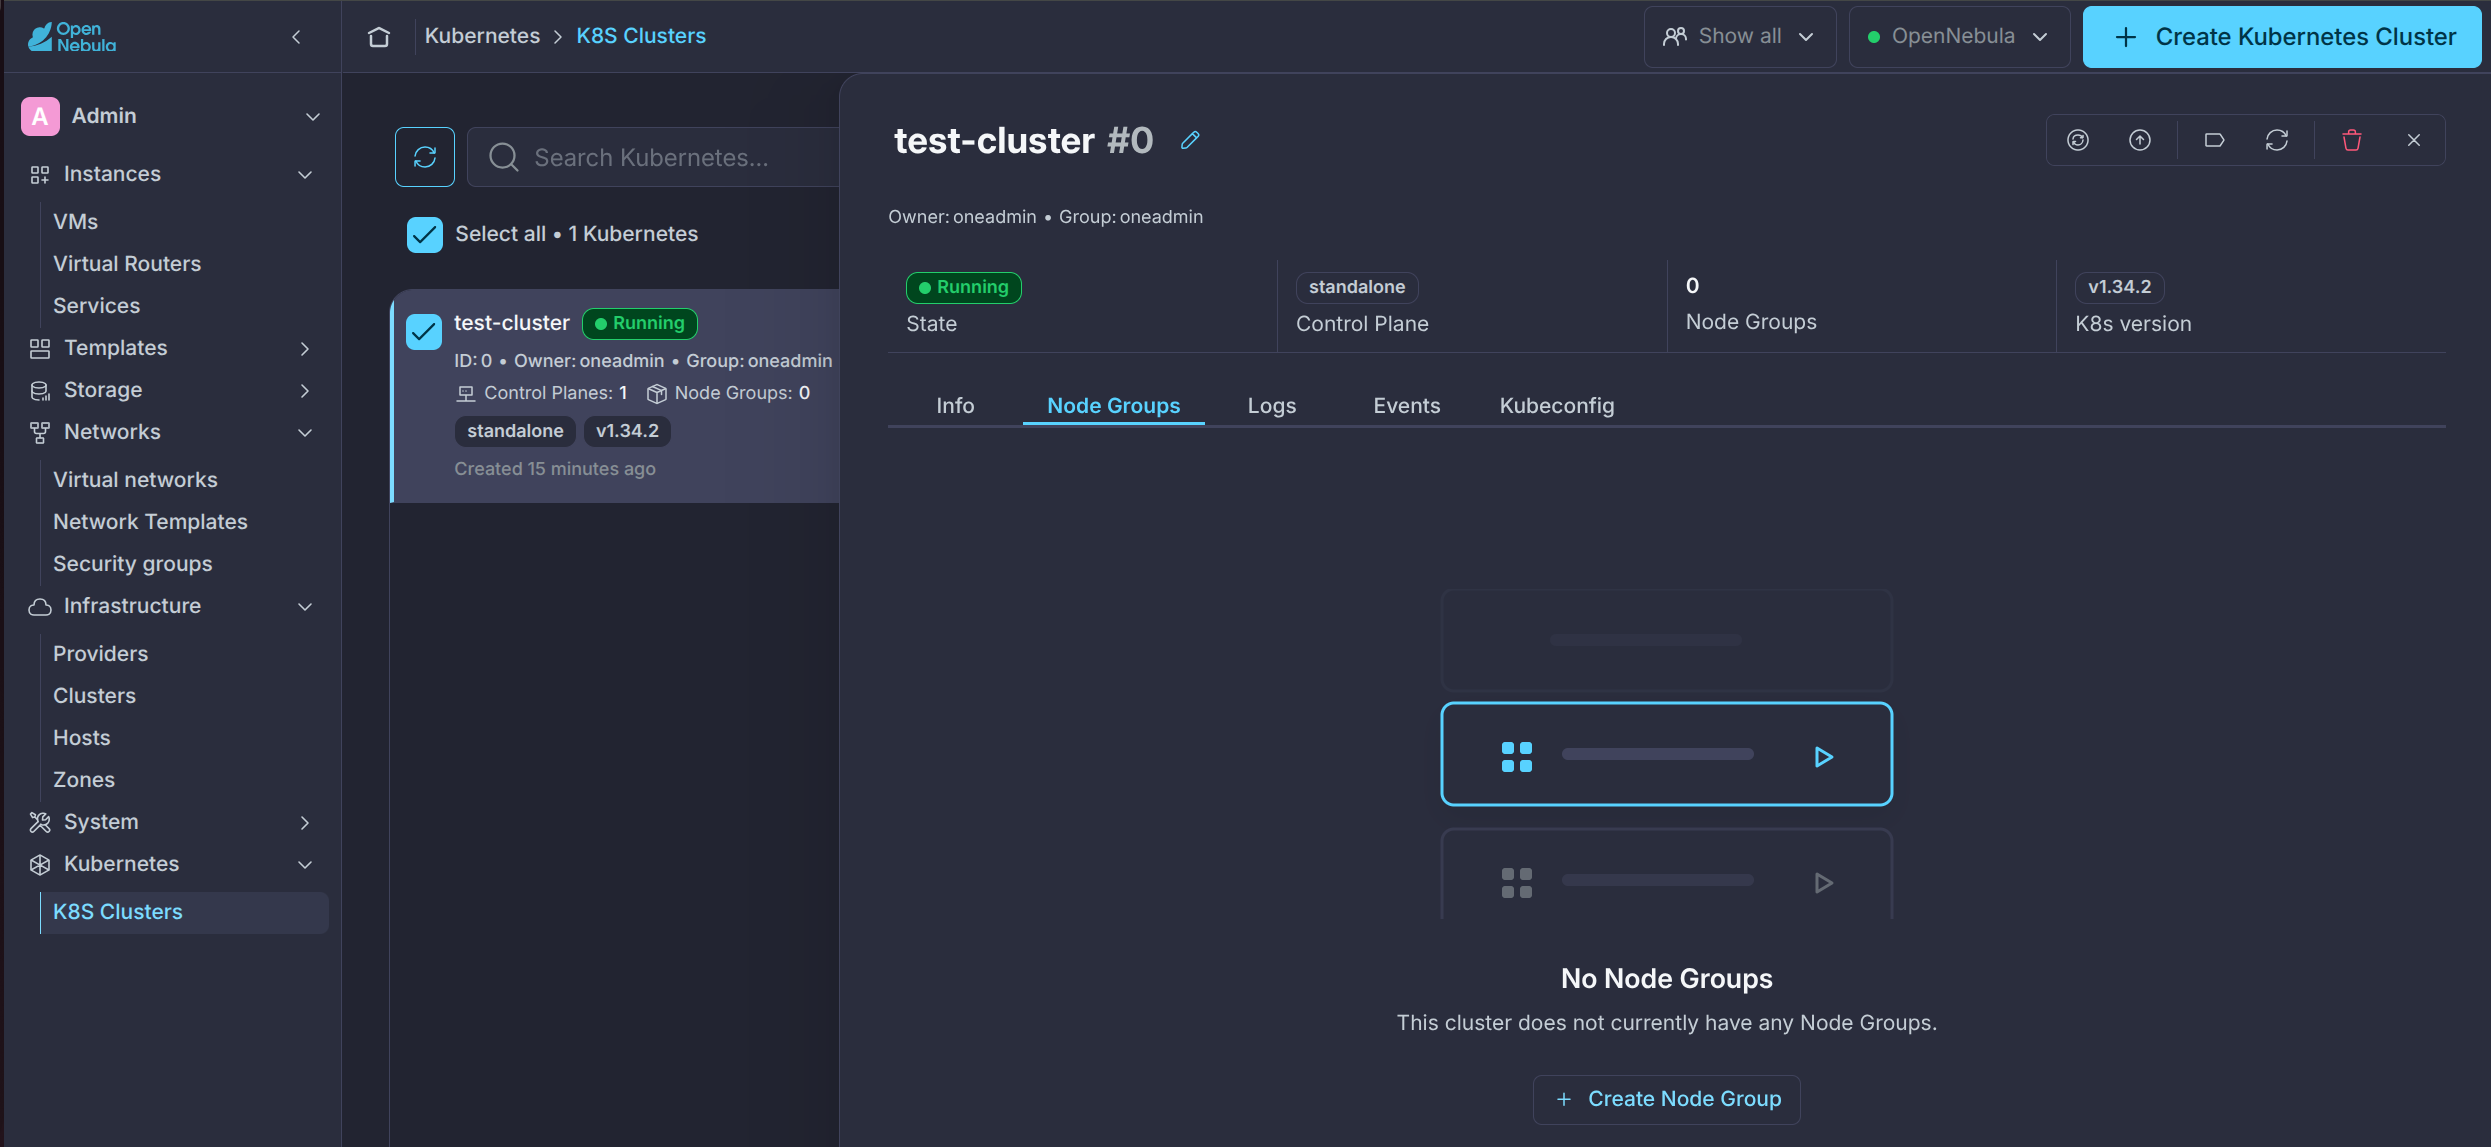2491x1147 pixels.
Task: Click the search magnifier icon
Action: tap(504, 157)
